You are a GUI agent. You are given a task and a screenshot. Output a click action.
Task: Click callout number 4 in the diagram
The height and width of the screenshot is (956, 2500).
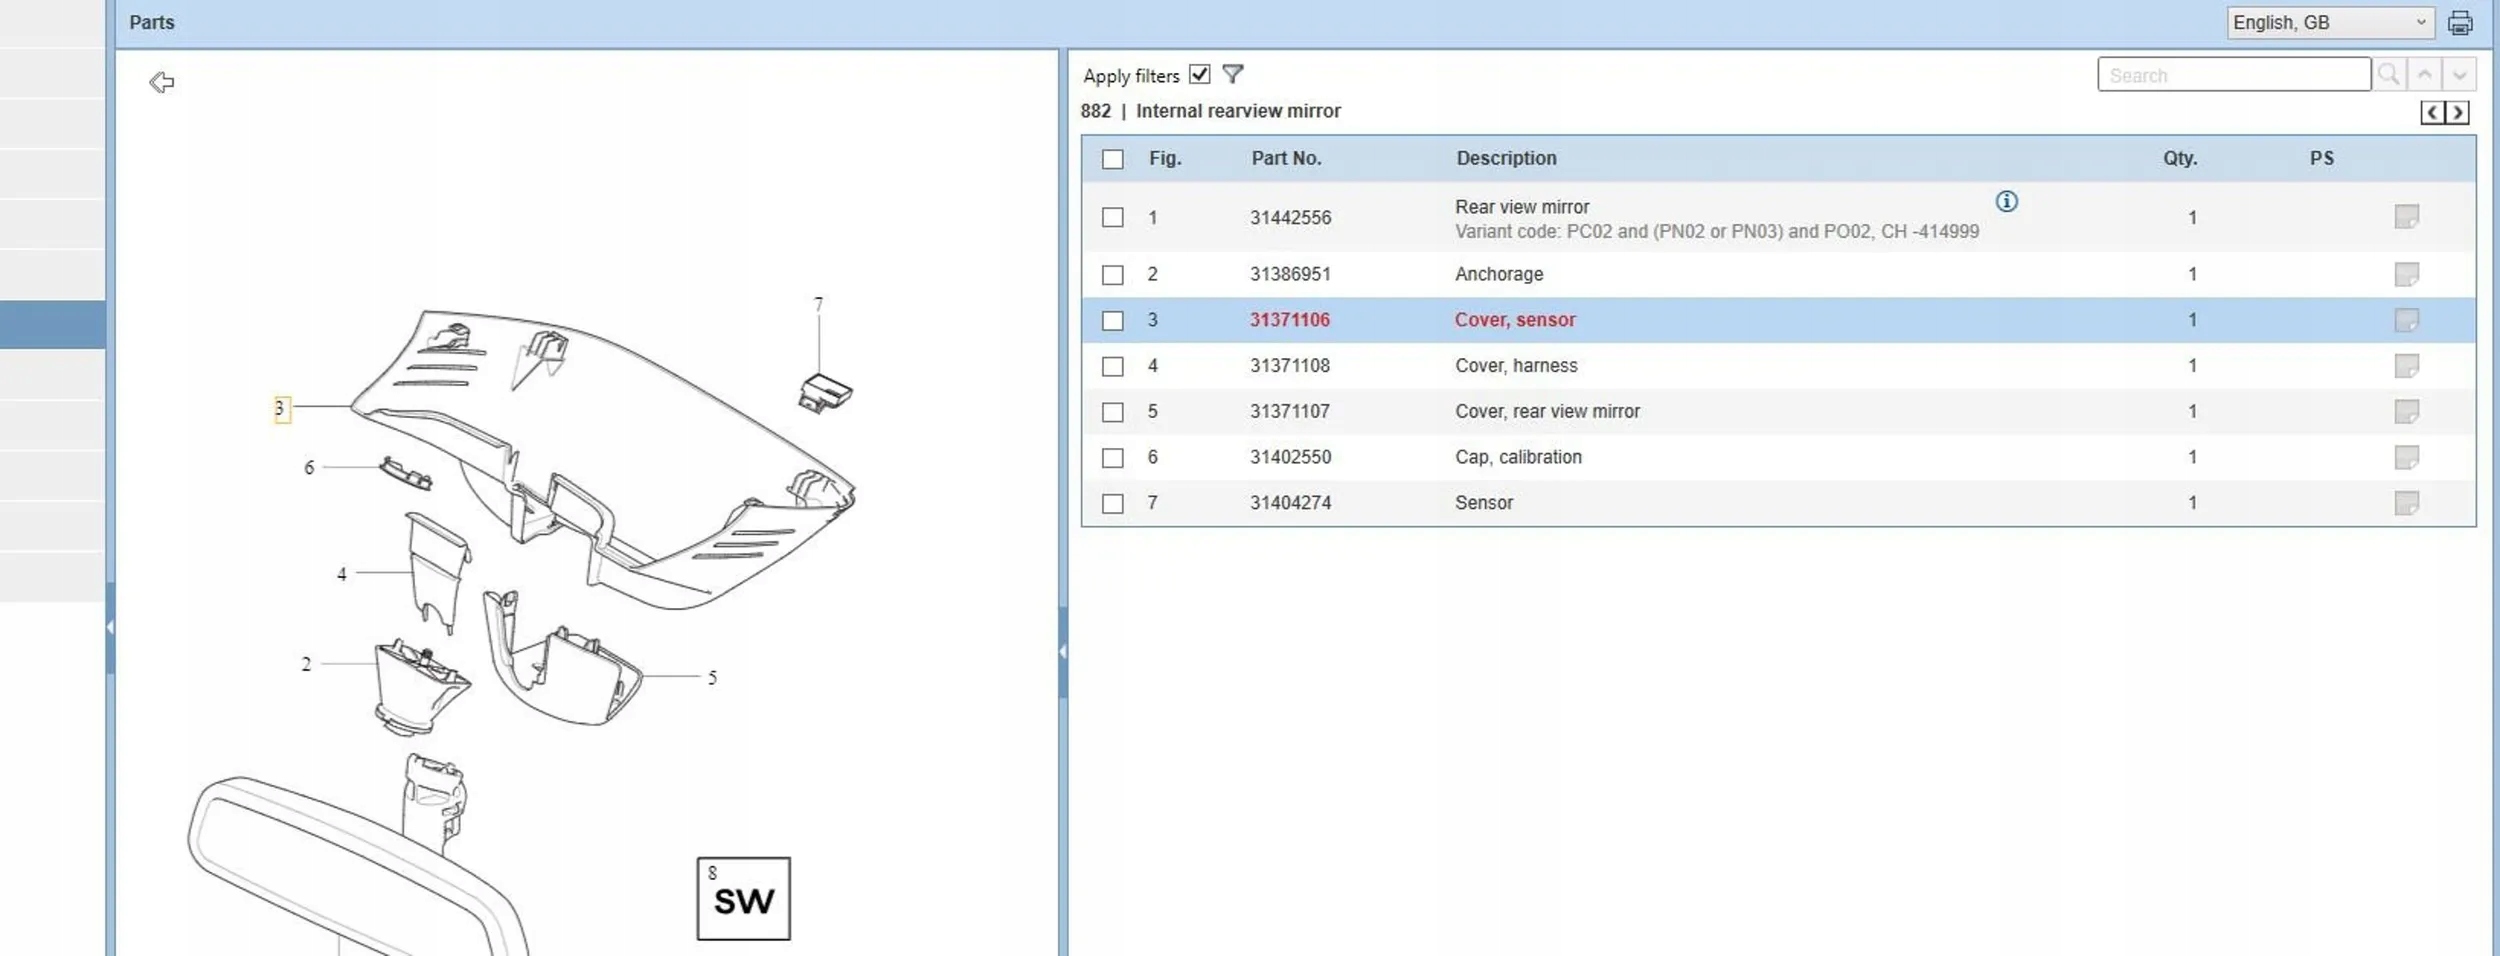pyautogui.click(x=342, y=574)
